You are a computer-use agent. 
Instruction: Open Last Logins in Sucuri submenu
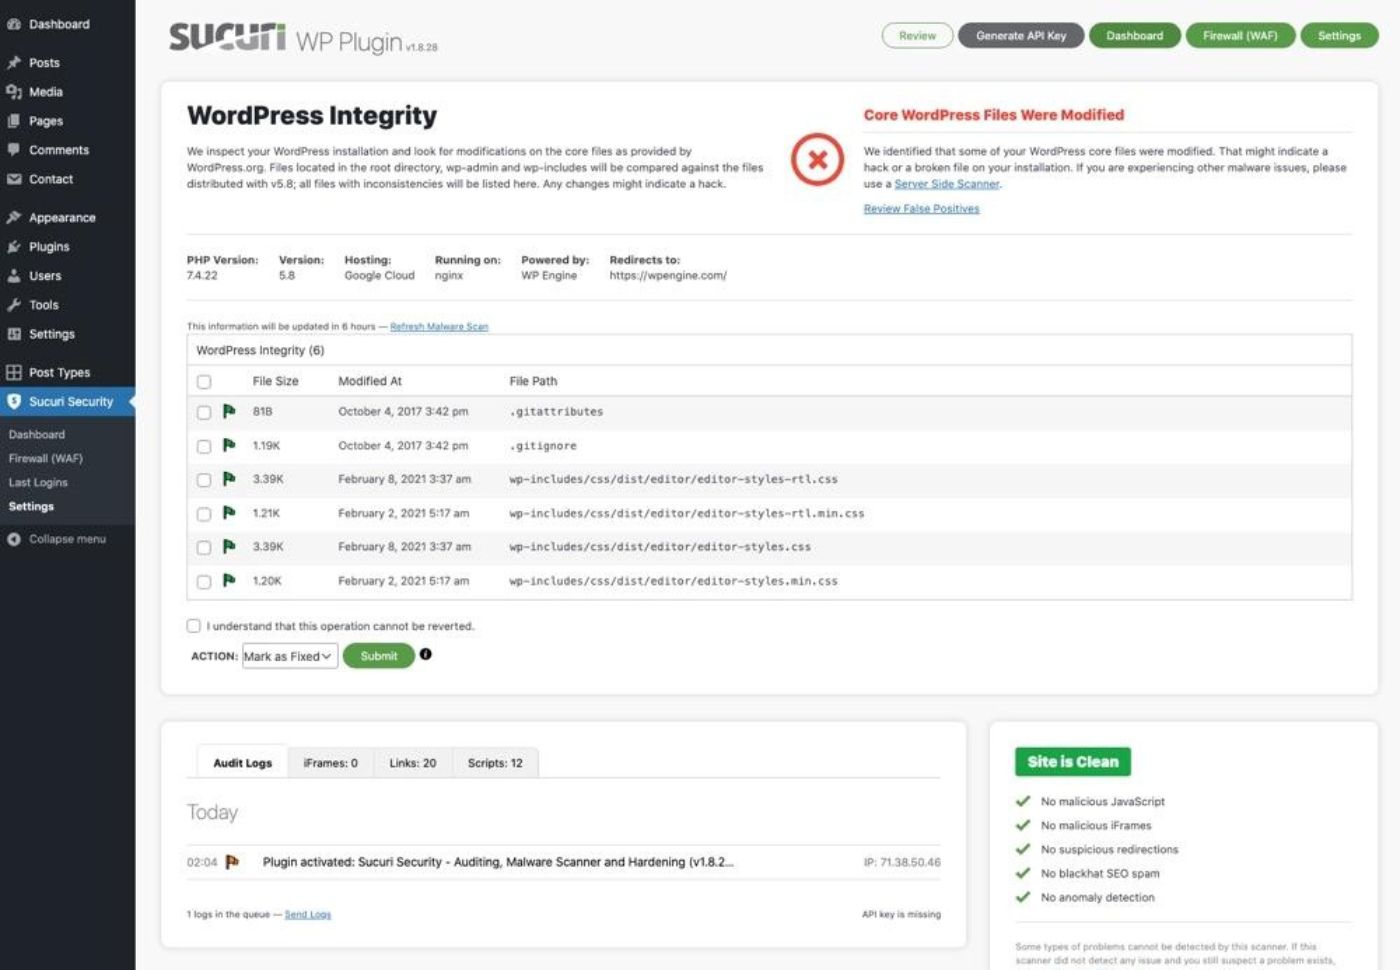click(38, 482)
